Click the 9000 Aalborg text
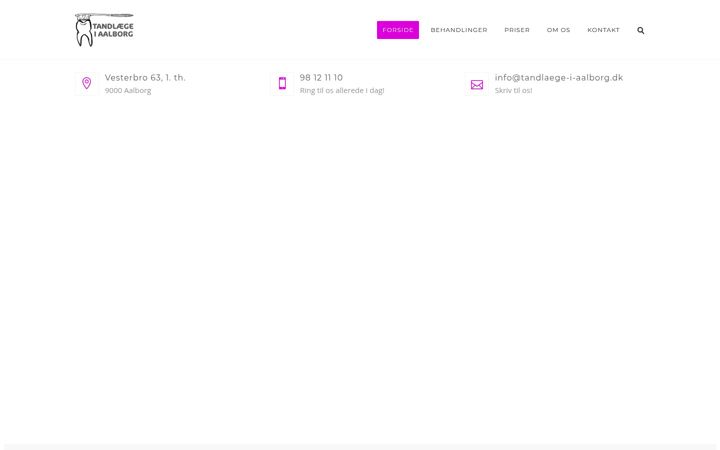The image size is (720, 450). 128,90
